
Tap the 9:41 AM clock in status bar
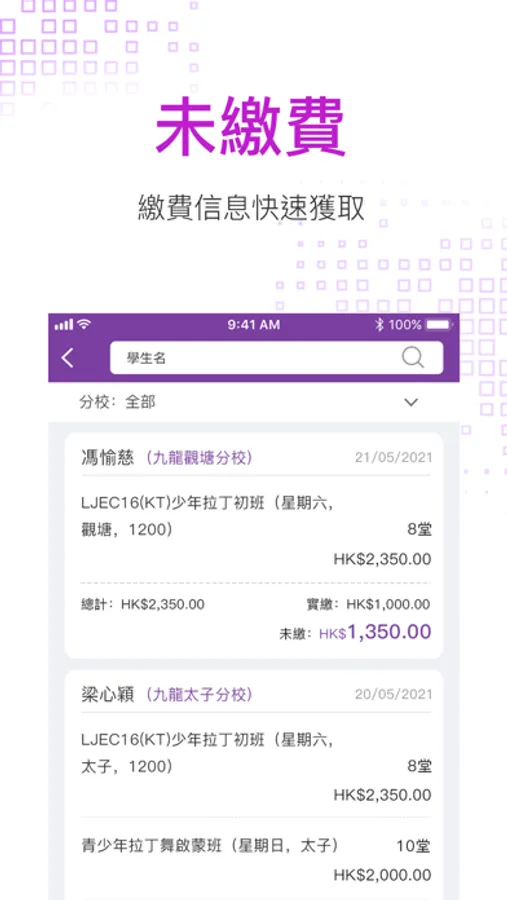[x=253, y=325]
